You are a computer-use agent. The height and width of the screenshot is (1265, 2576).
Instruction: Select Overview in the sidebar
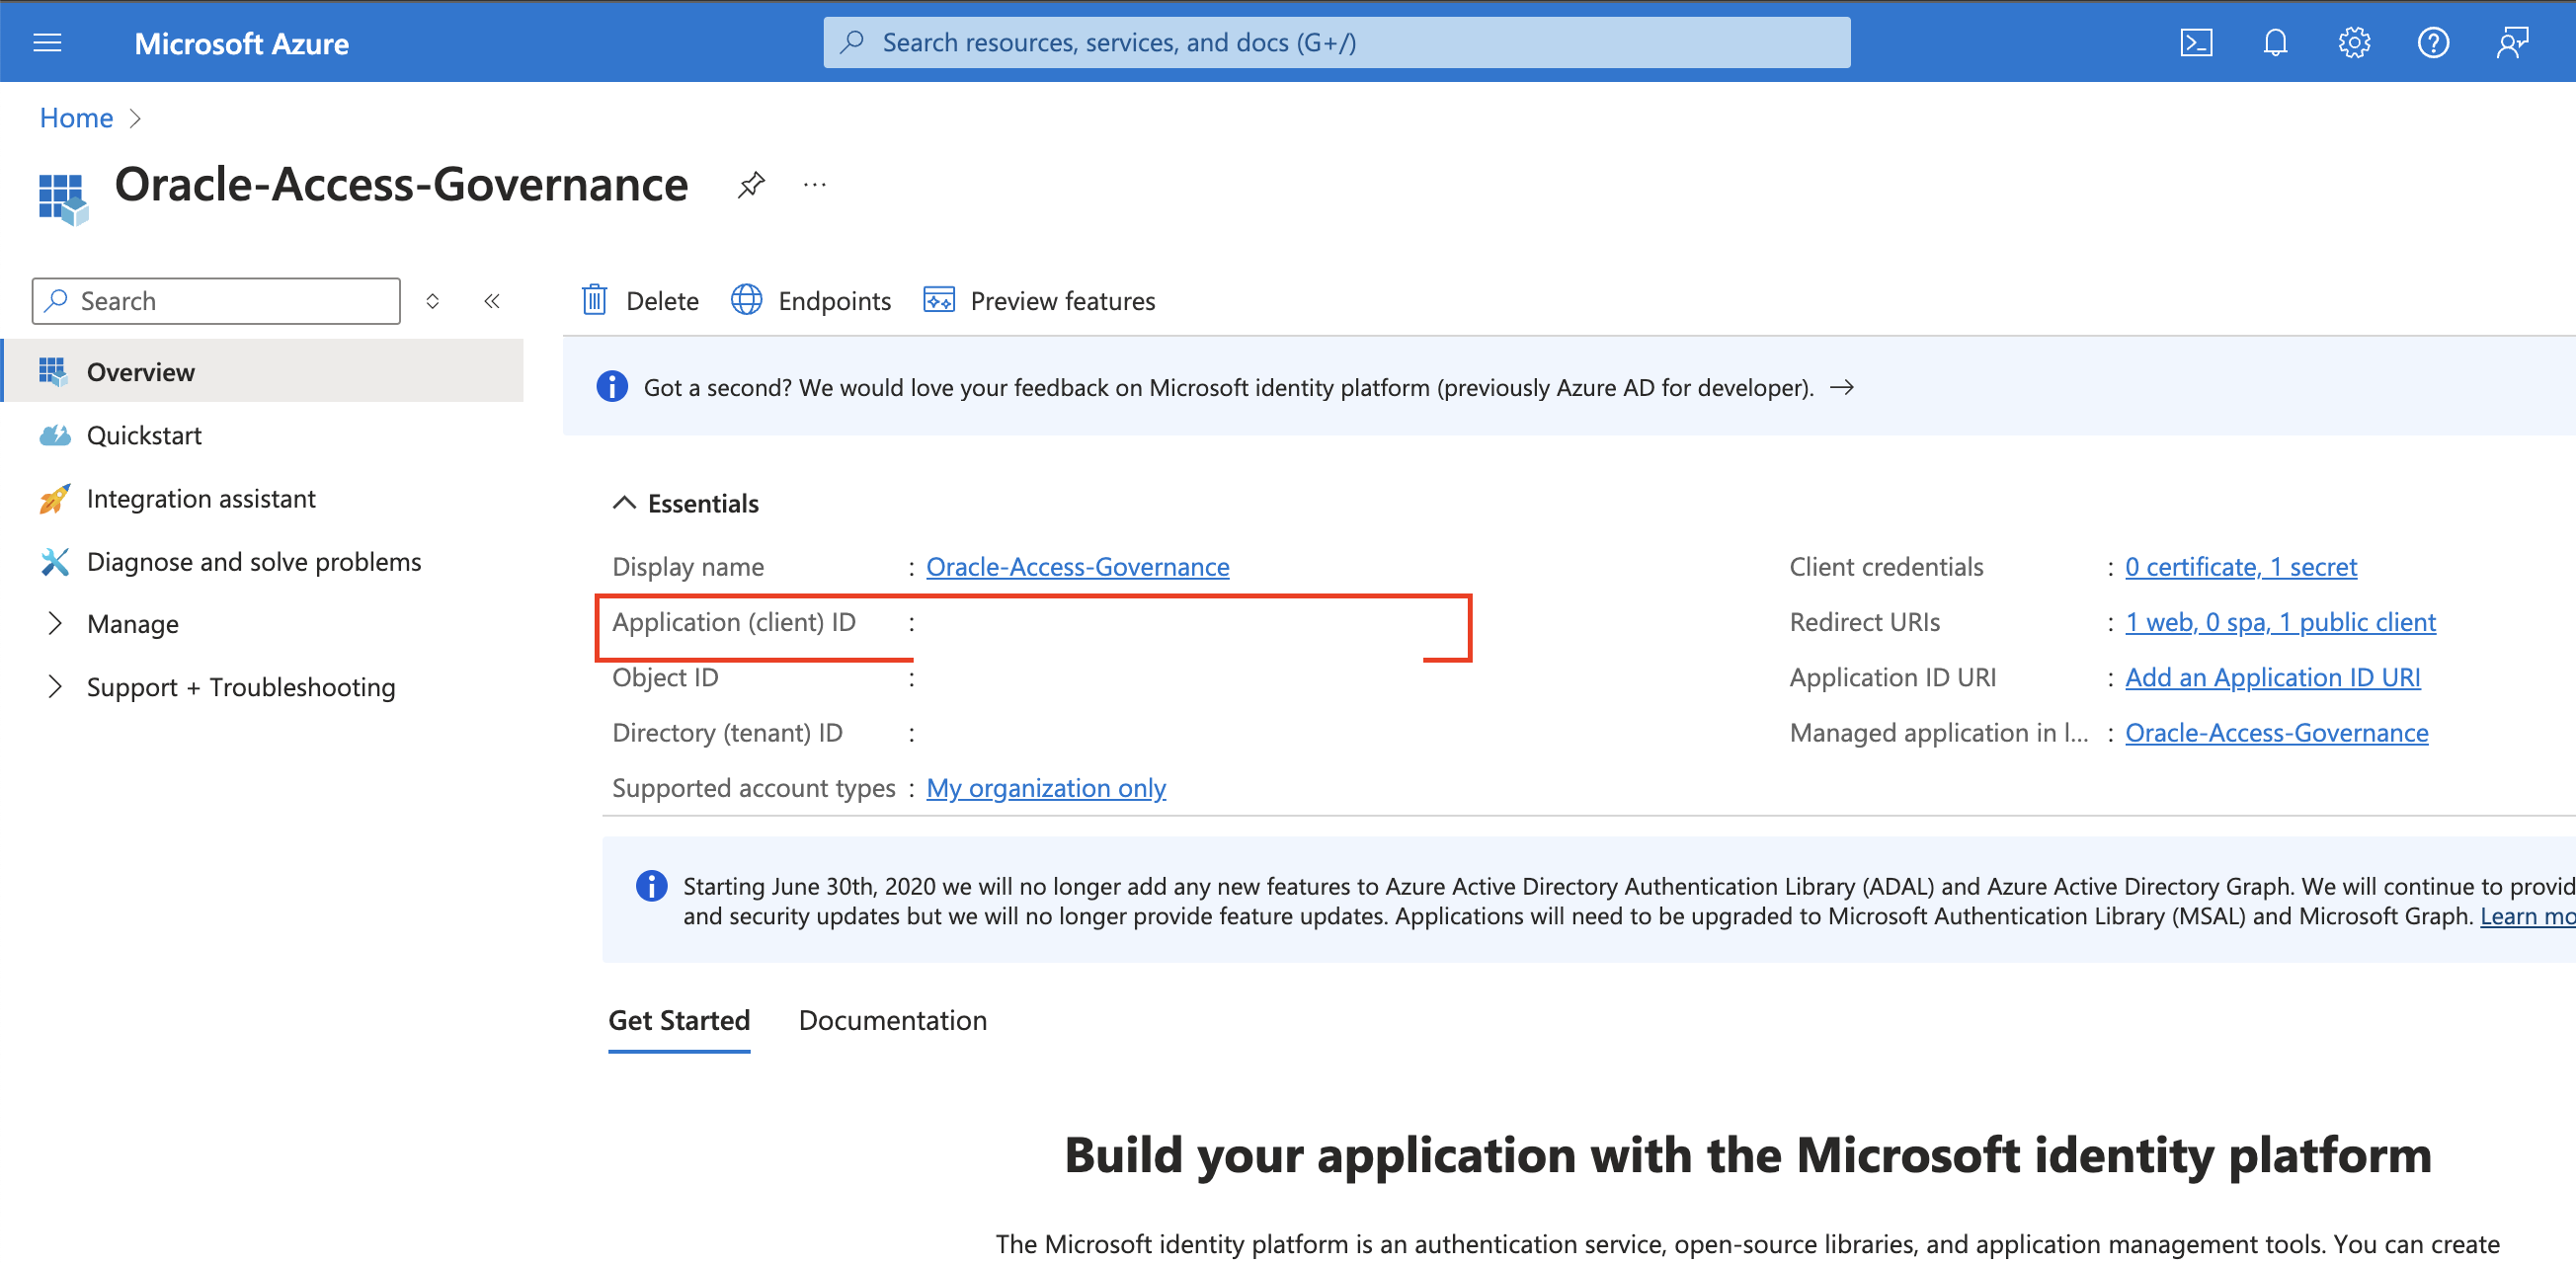point(263,372)
